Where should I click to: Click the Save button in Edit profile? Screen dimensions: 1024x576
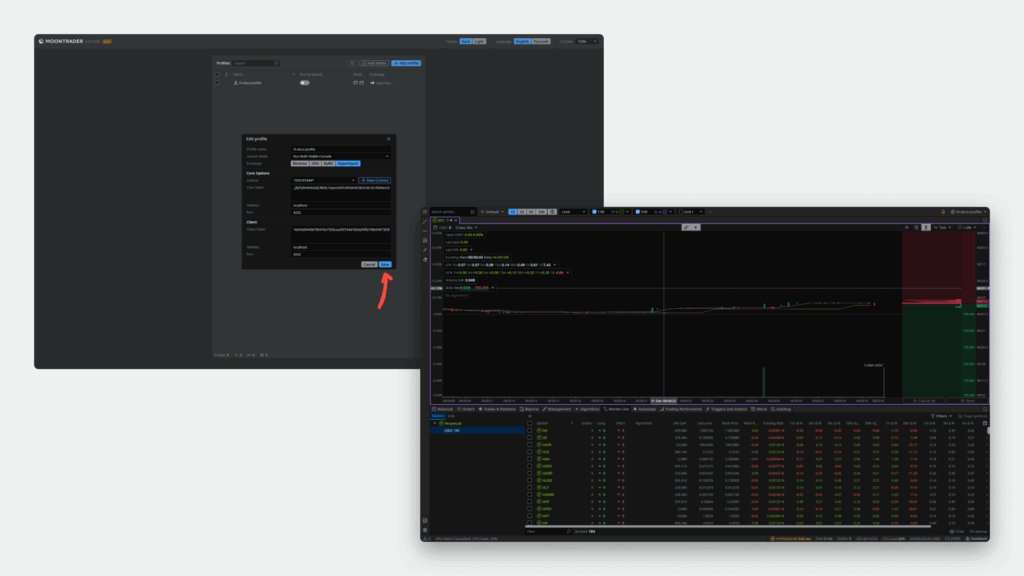[385, 264]
